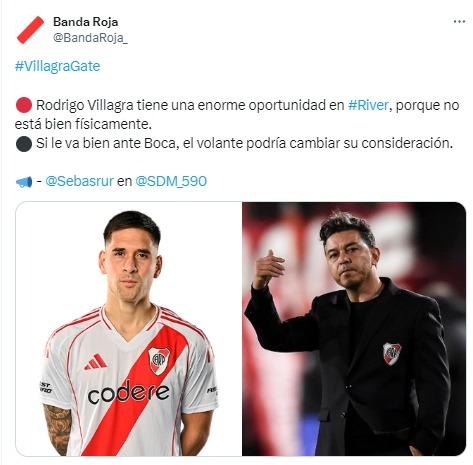Open right photo of man in black blazer

coord(354,329)
